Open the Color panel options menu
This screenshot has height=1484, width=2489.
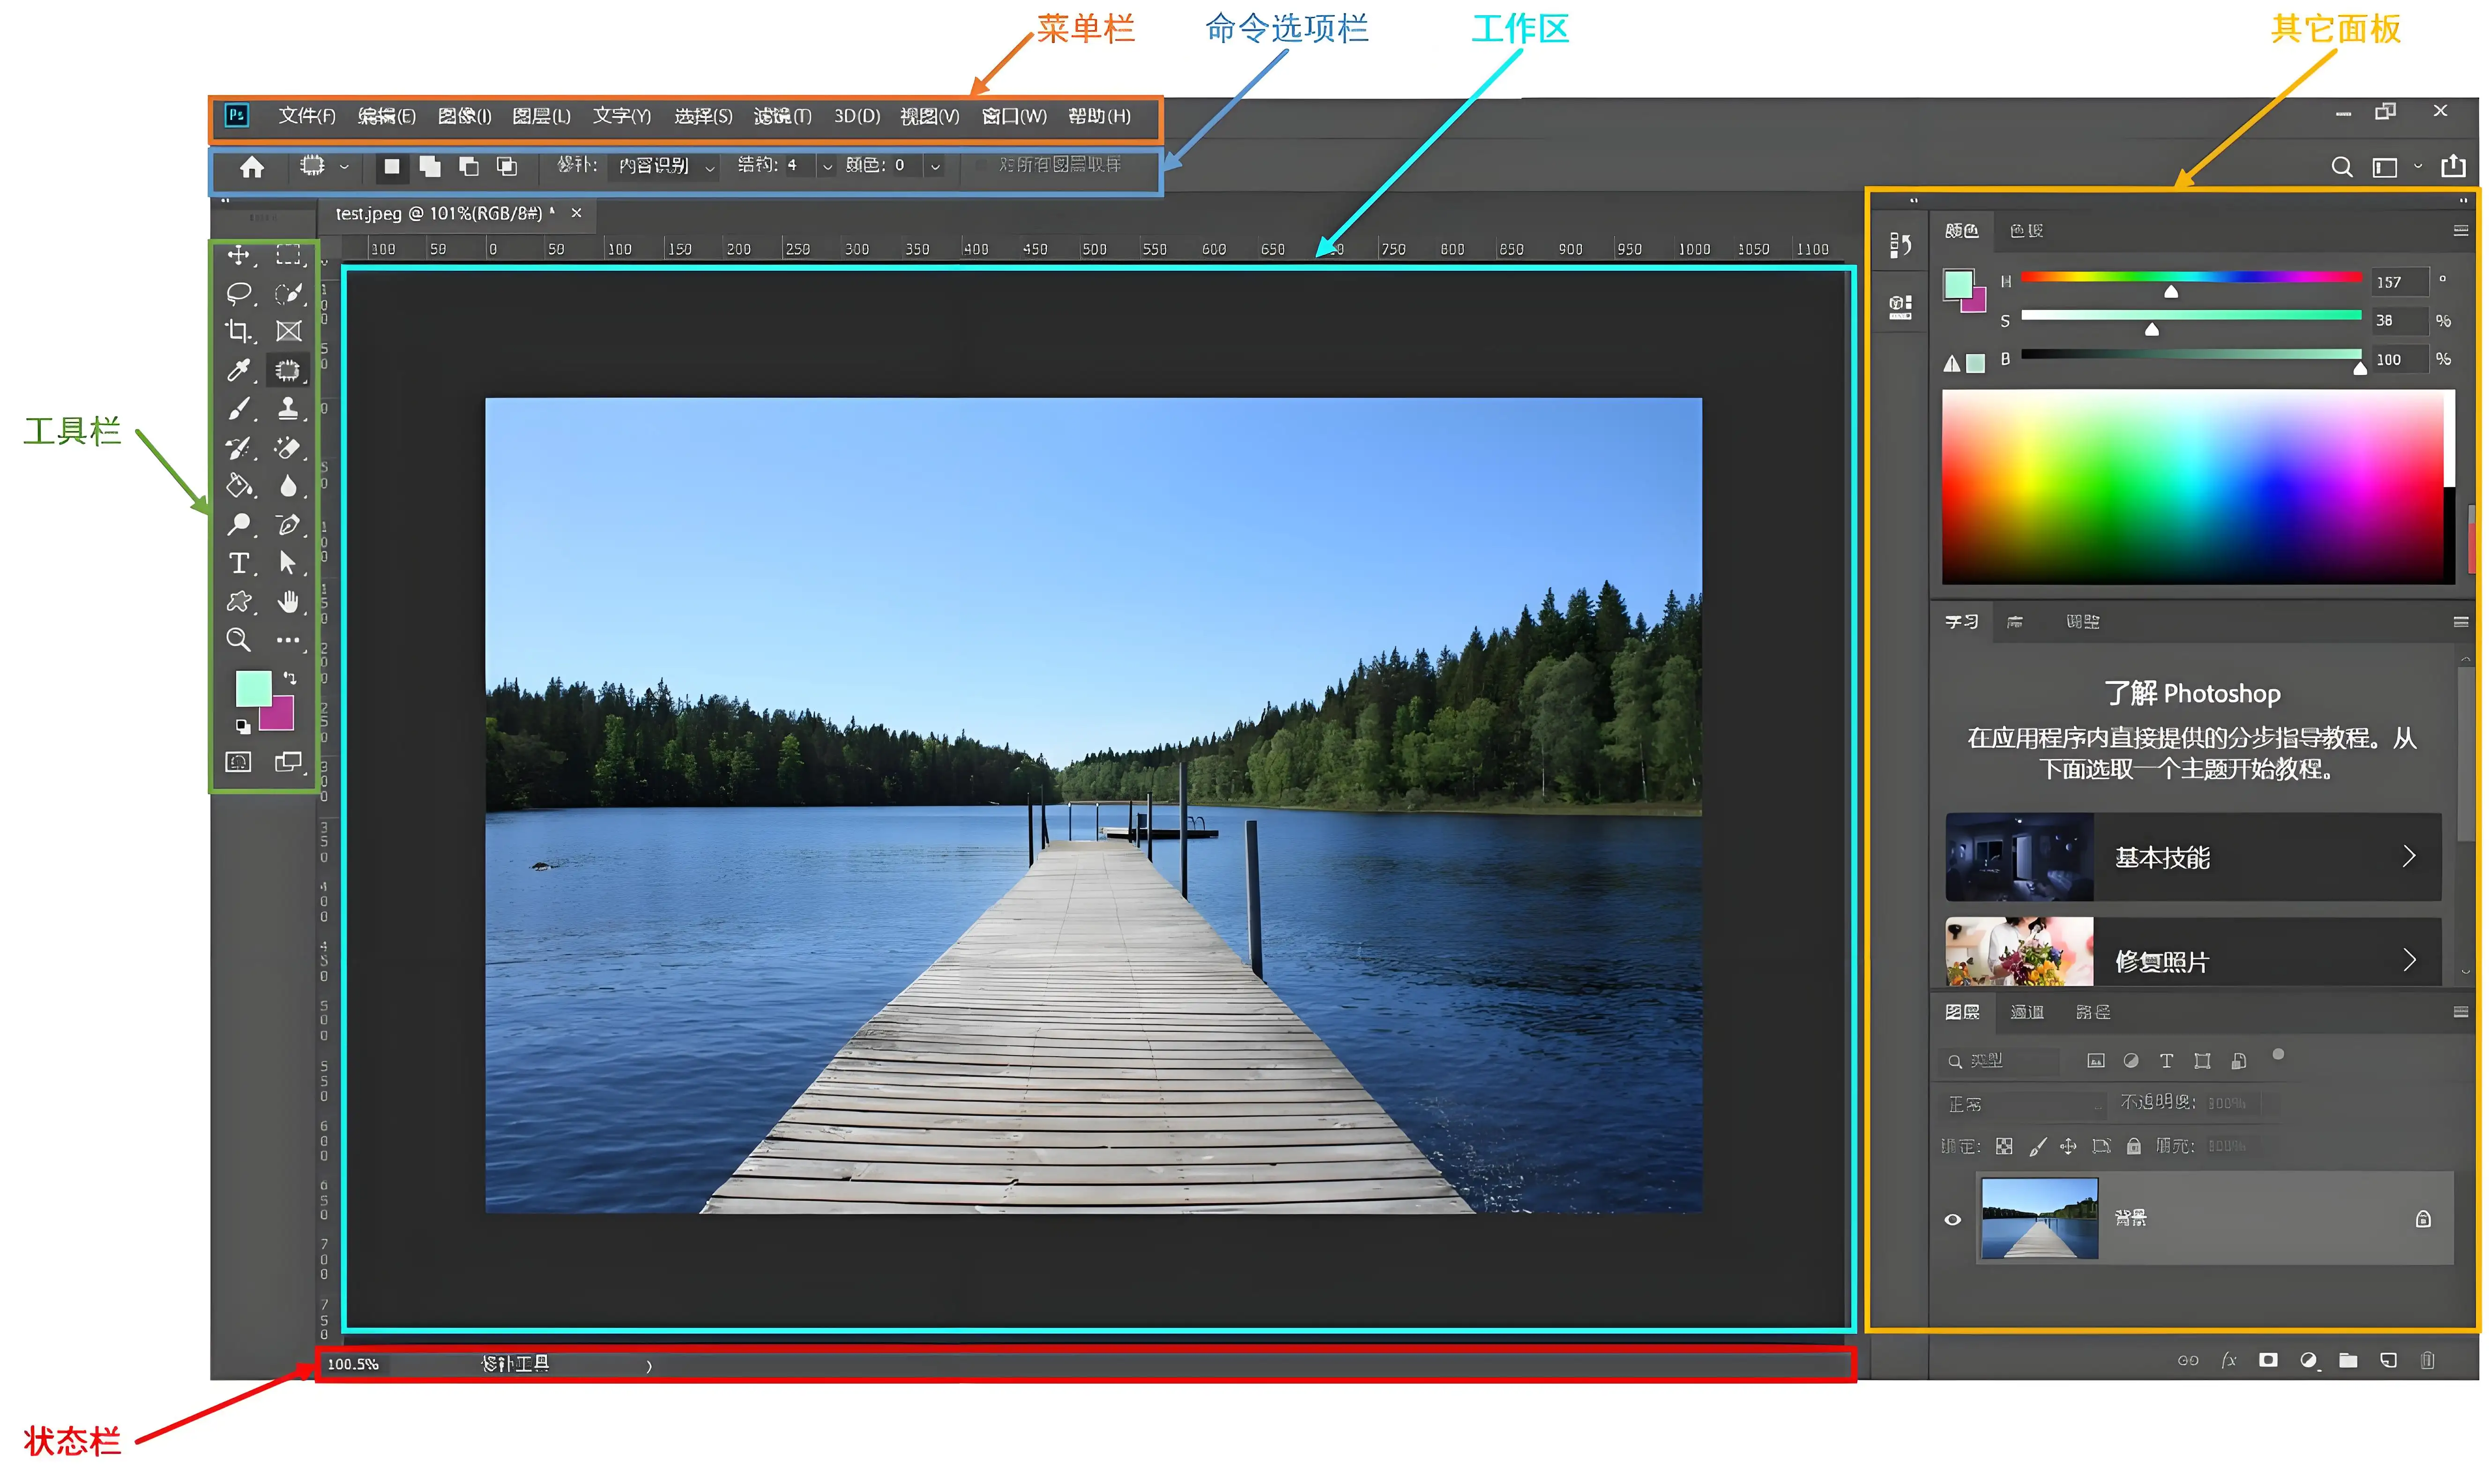coord(2461,231)
